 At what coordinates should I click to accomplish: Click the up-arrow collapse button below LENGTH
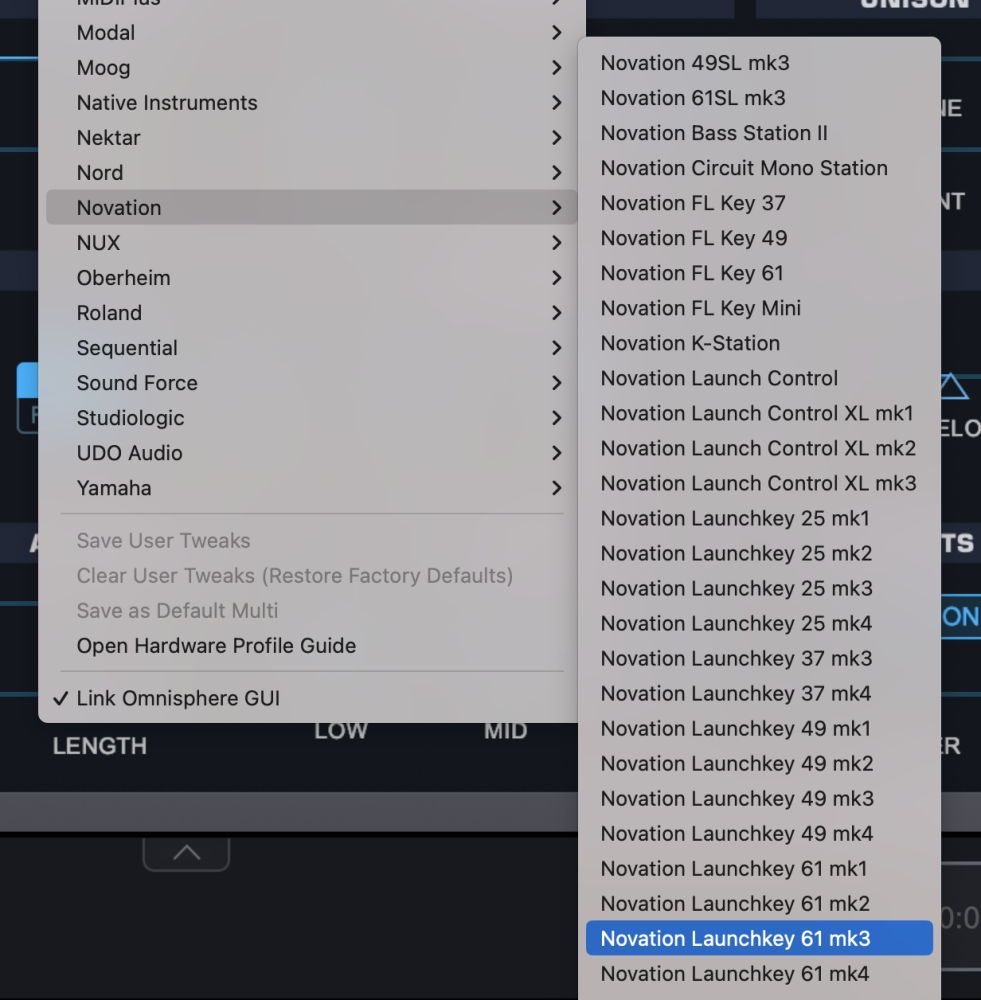tap(186, 853)
